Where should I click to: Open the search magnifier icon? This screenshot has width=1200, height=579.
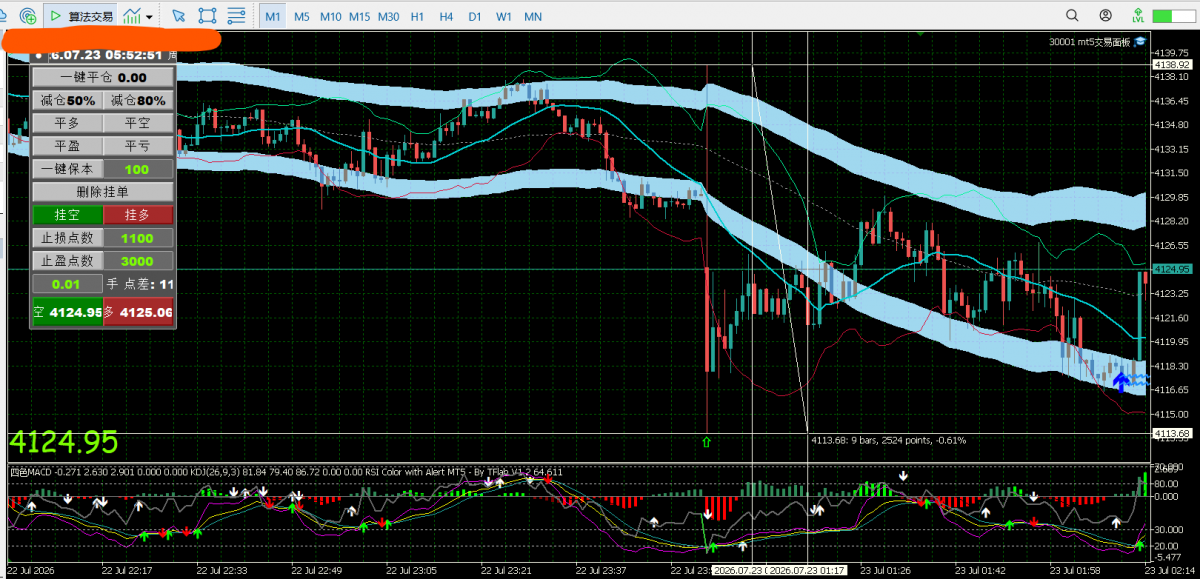point(1072,16)
